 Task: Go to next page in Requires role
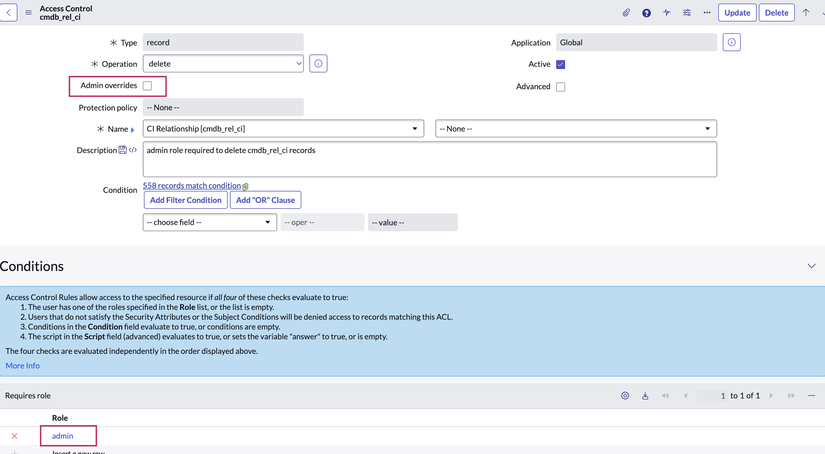771,396
